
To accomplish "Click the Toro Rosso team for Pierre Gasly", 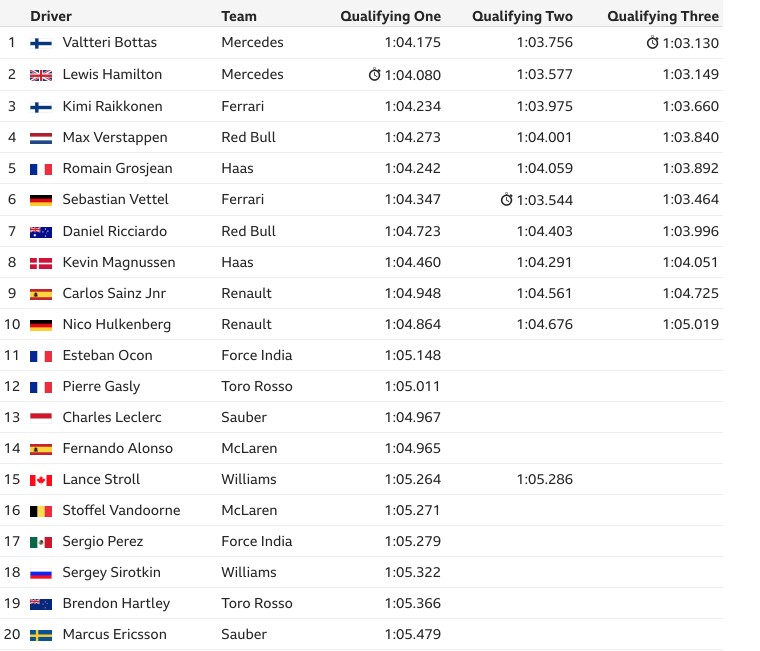I will pyautogui.click(x=257, y=386).
